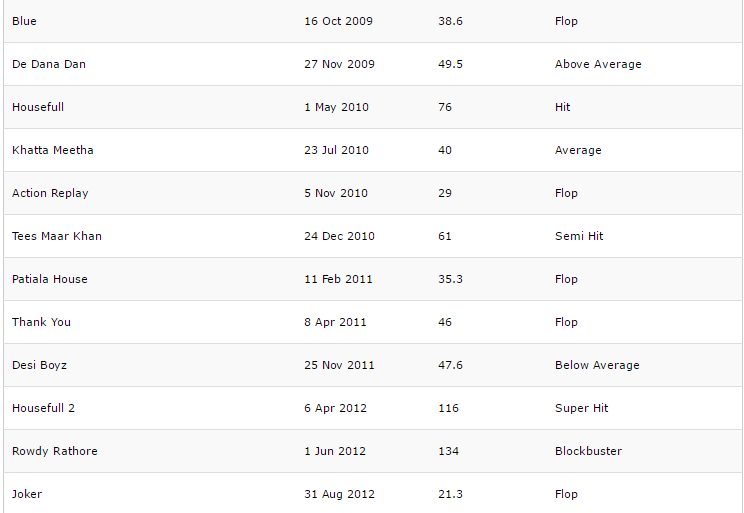Click the release date 16 Oct 2009
Image resolution: width=744 pixels, height=513 pixels.
pyautogui.click(x=337, y=21)
